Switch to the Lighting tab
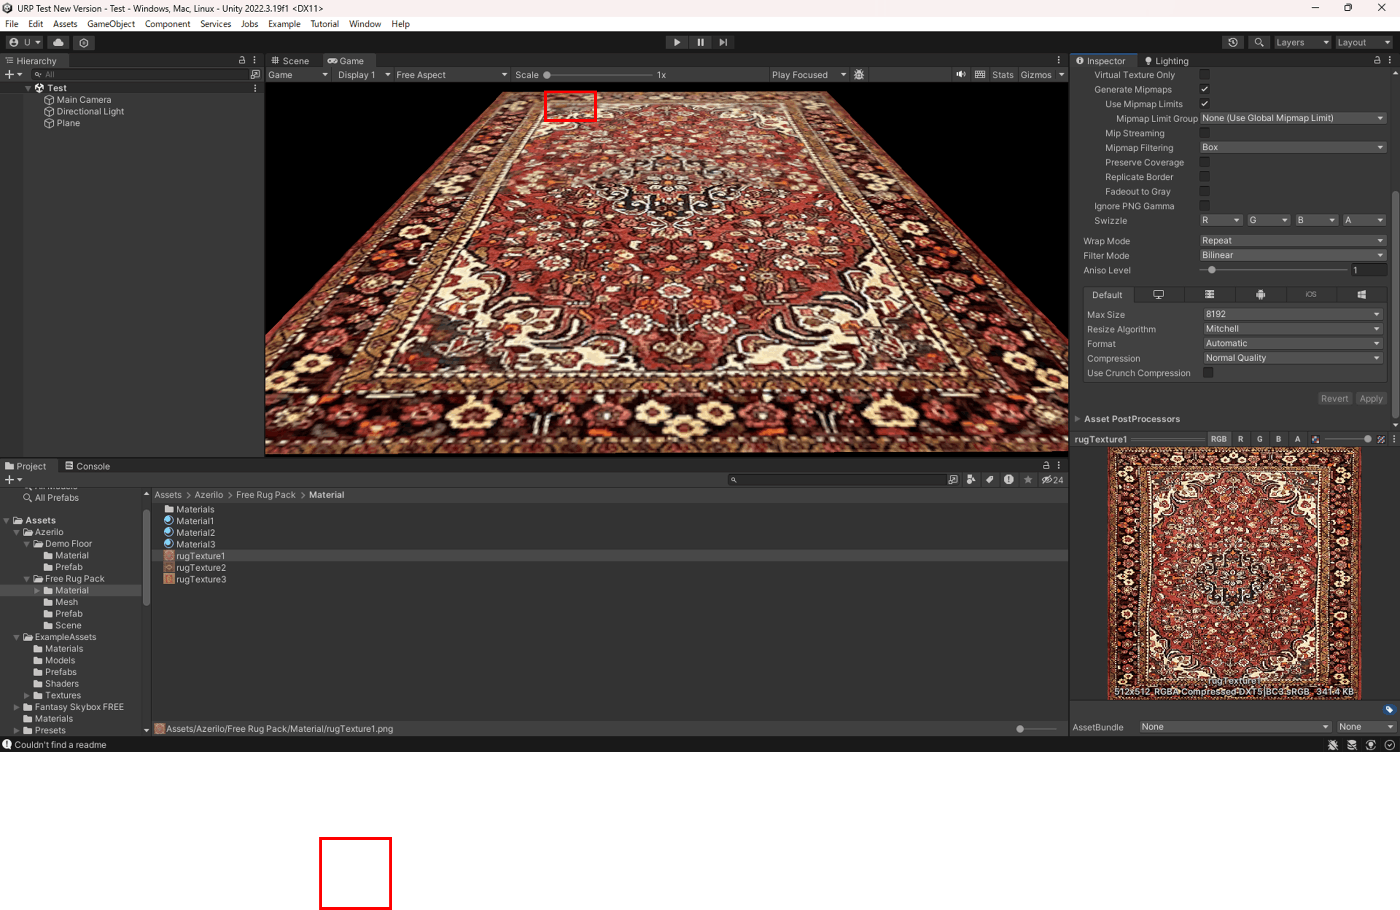Screen dimensions: 1400x910 1166,61
